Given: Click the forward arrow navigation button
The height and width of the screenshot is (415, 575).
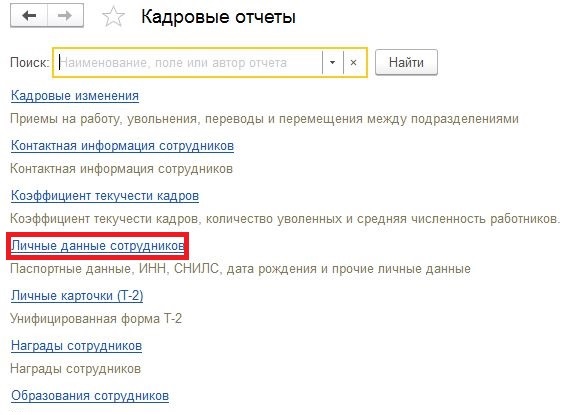Looking at the screenshot, I should point(65,16).
